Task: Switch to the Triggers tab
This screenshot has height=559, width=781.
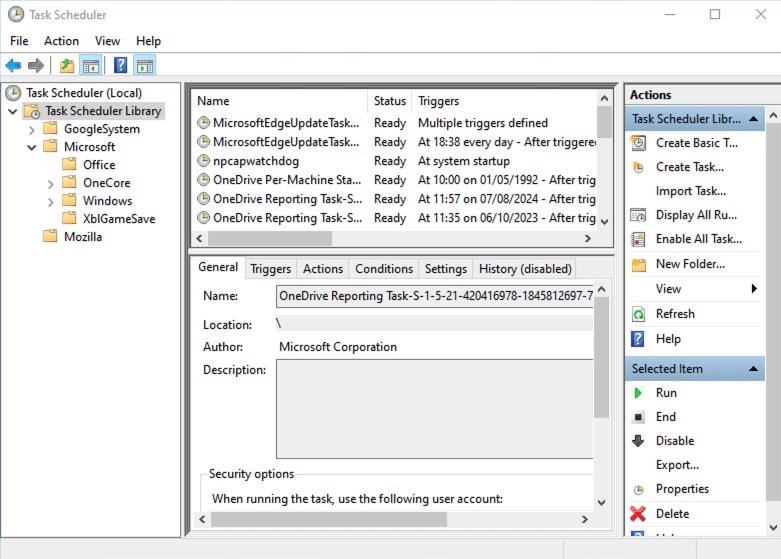Action: point(270,269)
